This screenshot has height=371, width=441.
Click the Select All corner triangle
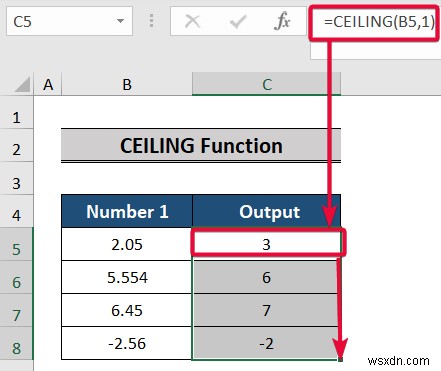[22, 85]
